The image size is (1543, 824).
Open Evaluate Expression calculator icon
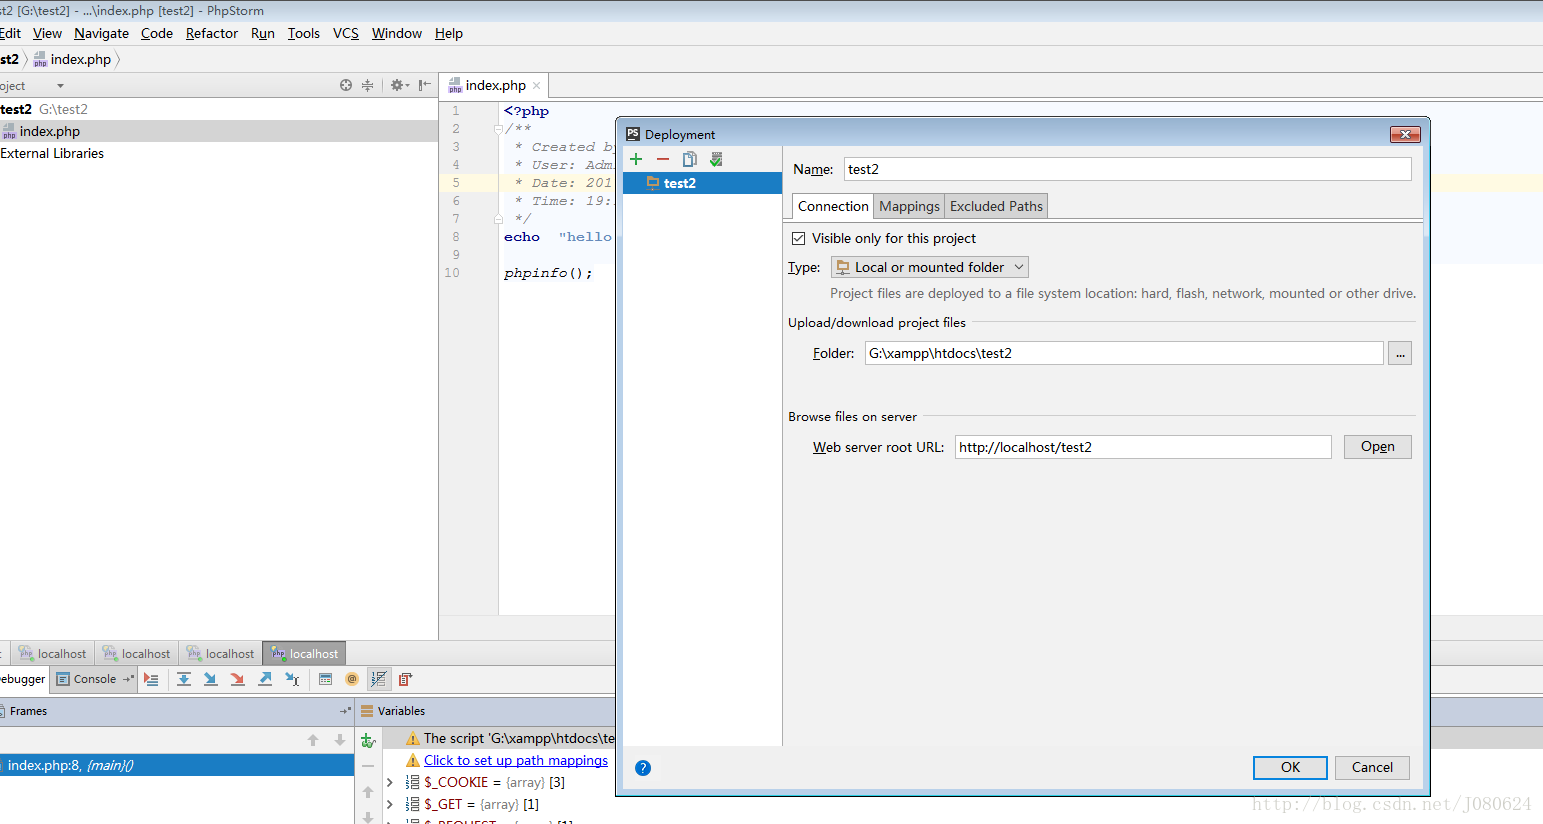tap(326, 679)
